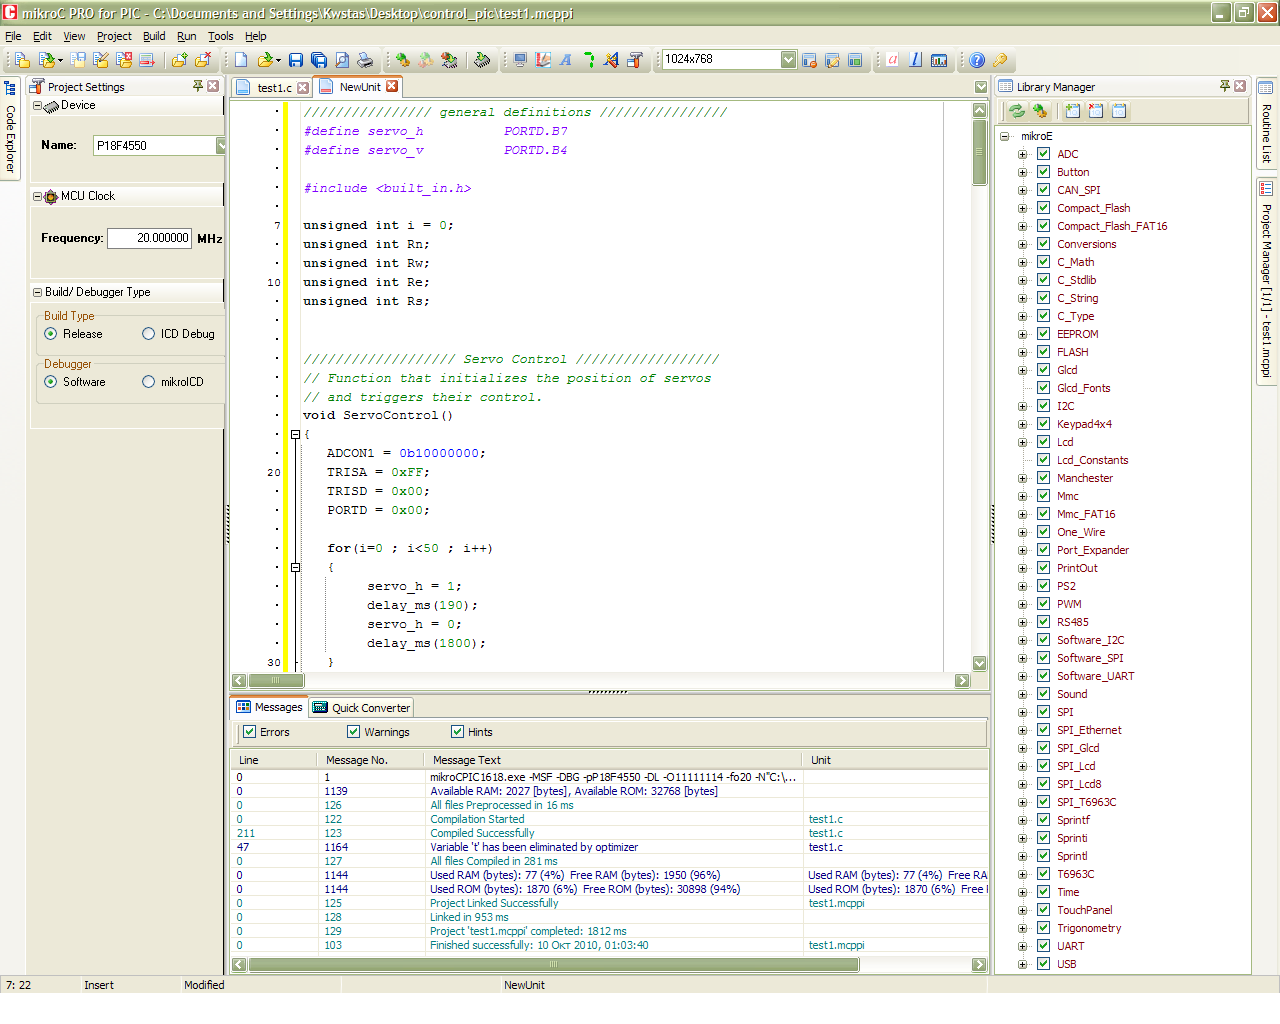This screenshot has width=1280, height=1024.
Task: Collapse the mikroE root tree node
Action: [1005, 136]
